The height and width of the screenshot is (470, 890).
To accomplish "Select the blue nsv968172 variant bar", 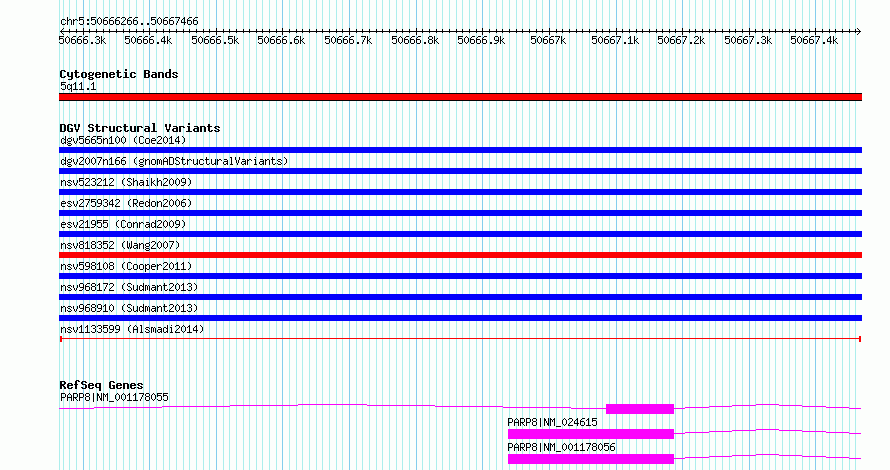I will [460, 297].
